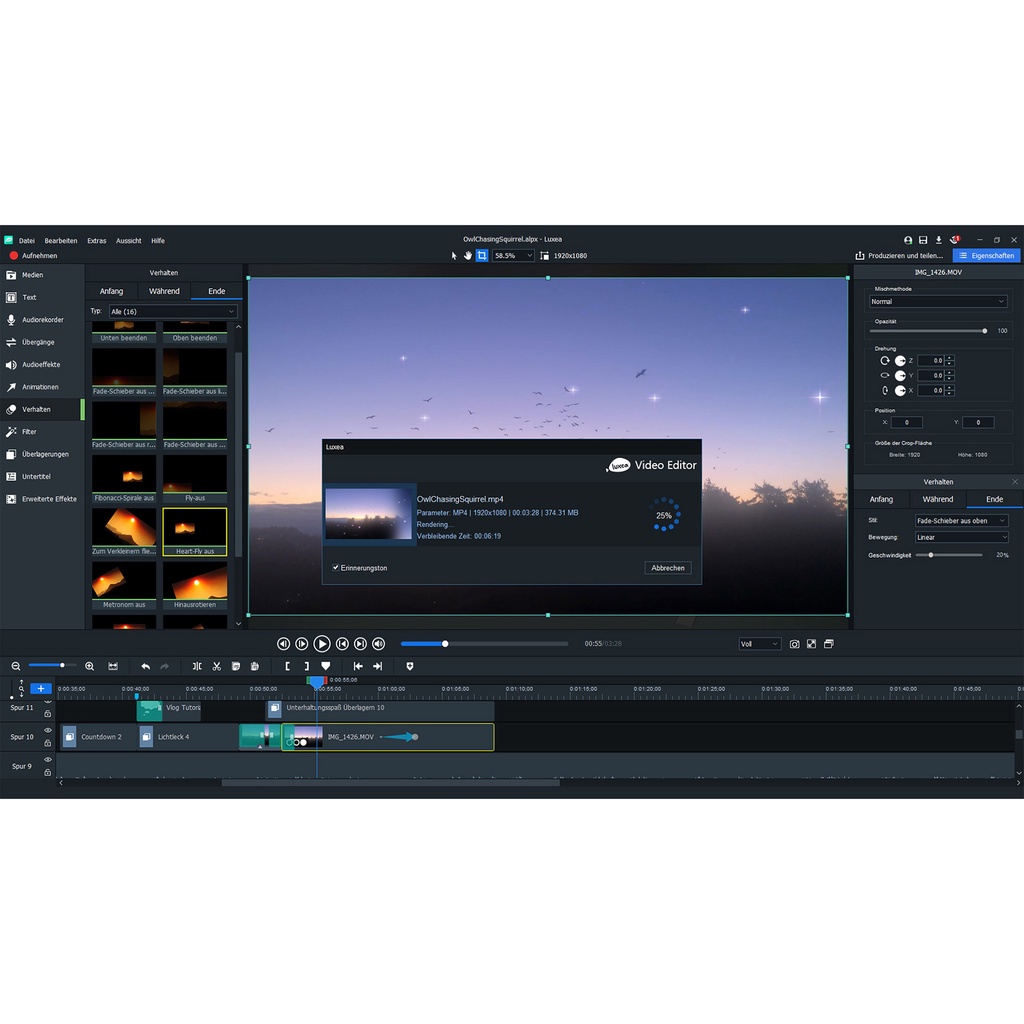
Task: Jump to the clip start
Action: [x=358, y=666]
